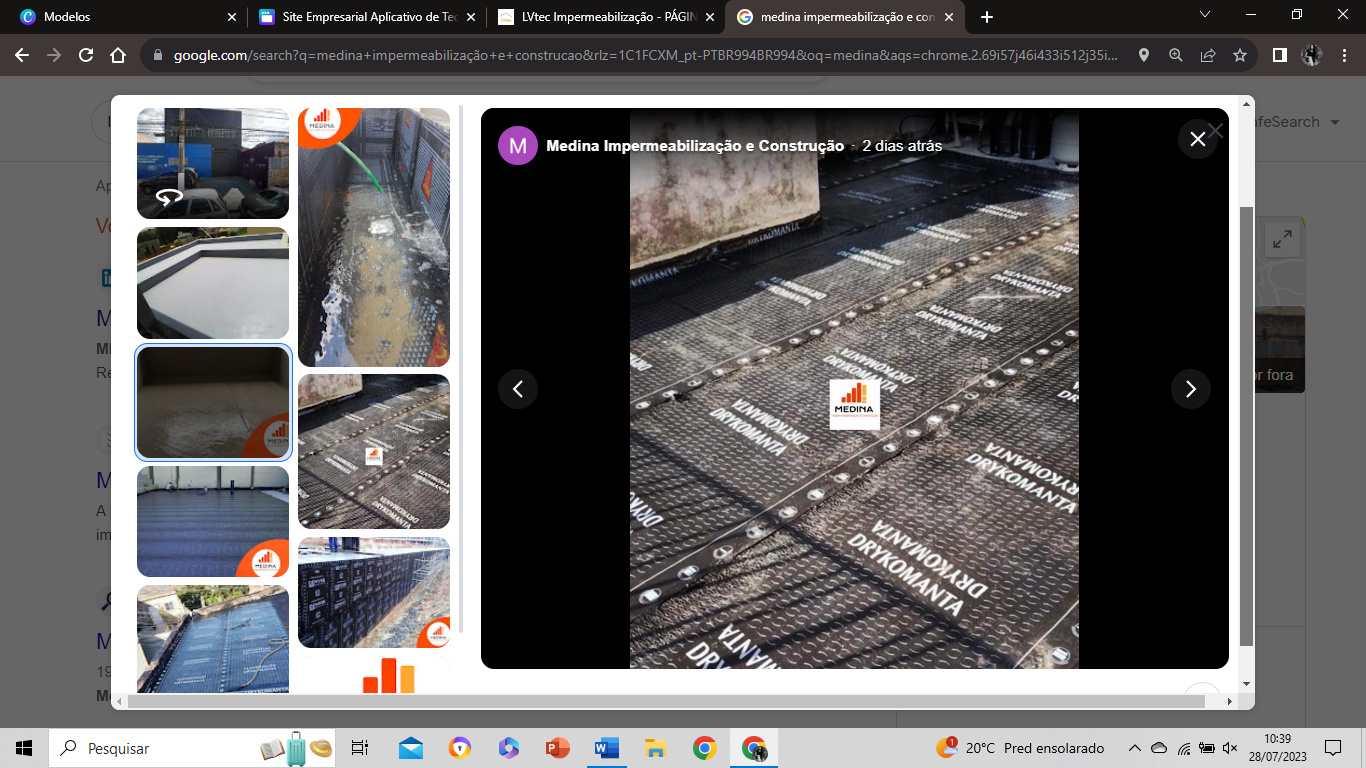Bookmark this page with the star icon
Screen dimensions: 1366x768
pos(1240,55)
